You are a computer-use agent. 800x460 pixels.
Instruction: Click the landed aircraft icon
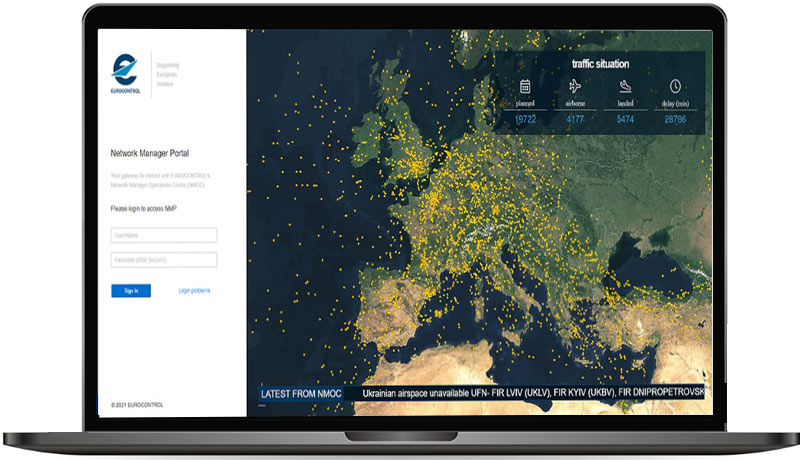coord(625,87)
